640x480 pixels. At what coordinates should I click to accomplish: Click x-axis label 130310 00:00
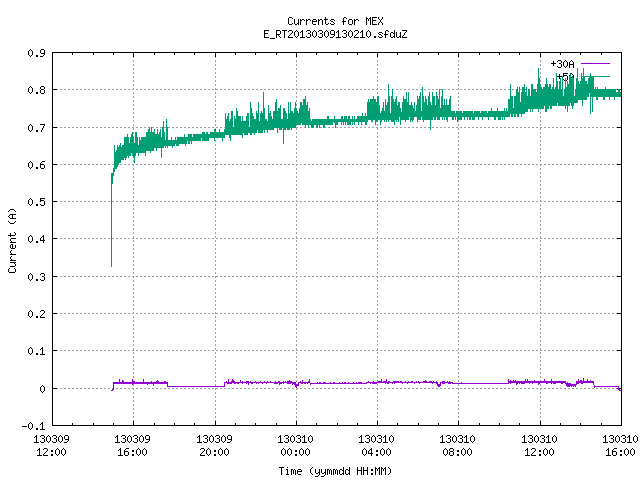click(x=296, y=446)
